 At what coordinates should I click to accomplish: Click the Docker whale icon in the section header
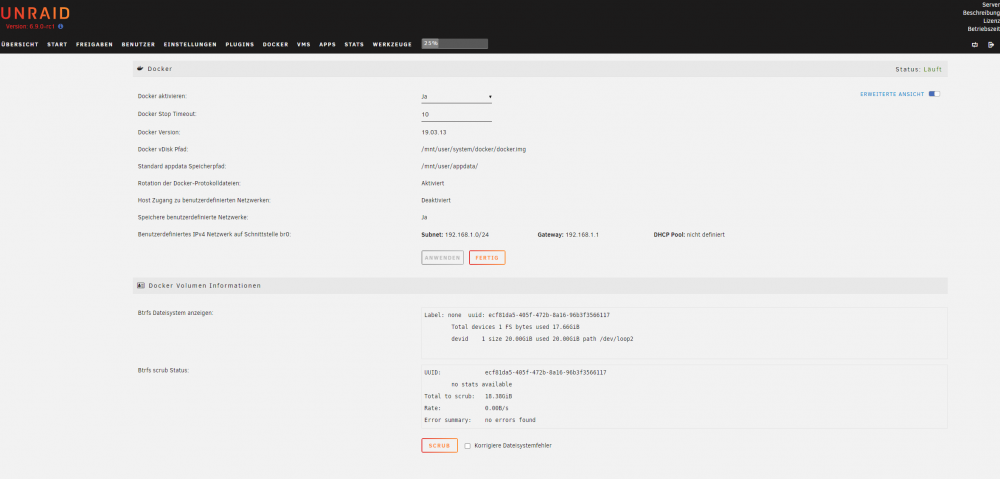pyautogui.click(x=140, y=68)
